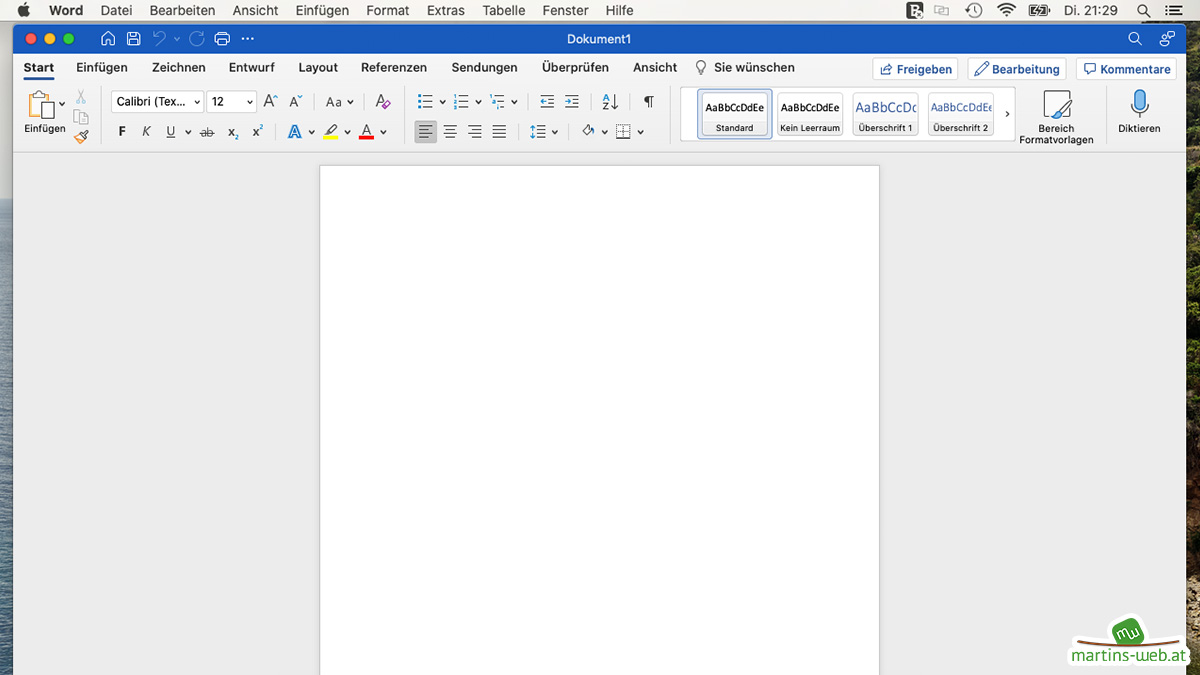Toggle subscript formatting
Screen dimensions: 1200x675
tap(233, 132)
